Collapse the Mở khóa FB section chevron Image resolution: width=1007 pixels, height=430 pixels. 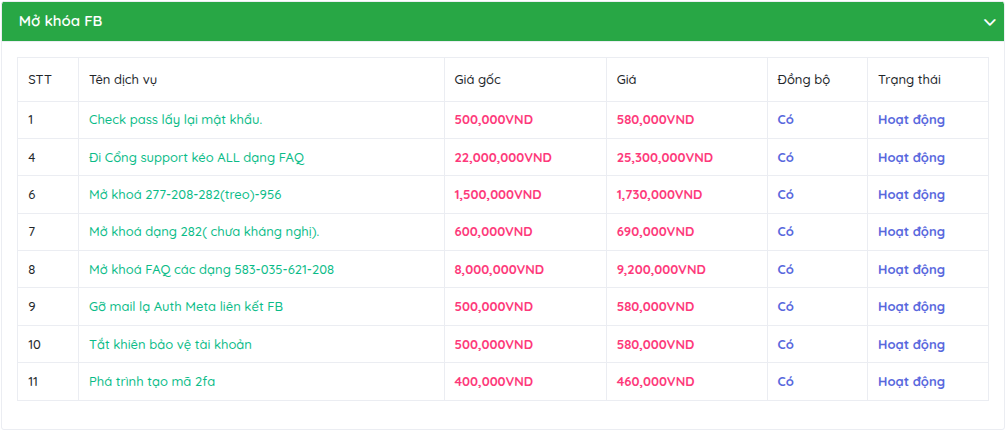(x=988, y=21)
